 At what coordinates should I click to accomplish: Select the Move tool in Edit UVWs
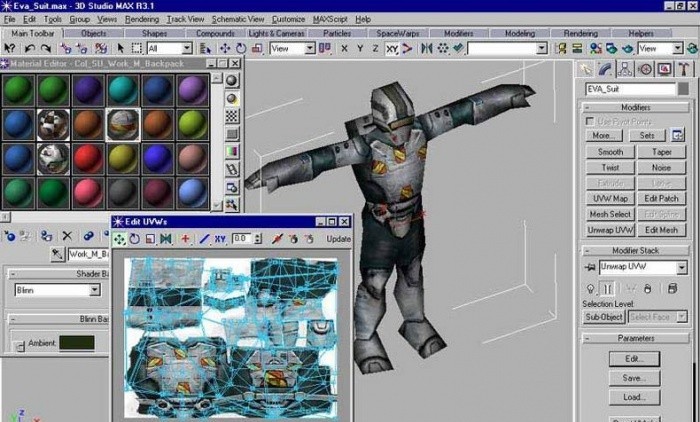120,239
